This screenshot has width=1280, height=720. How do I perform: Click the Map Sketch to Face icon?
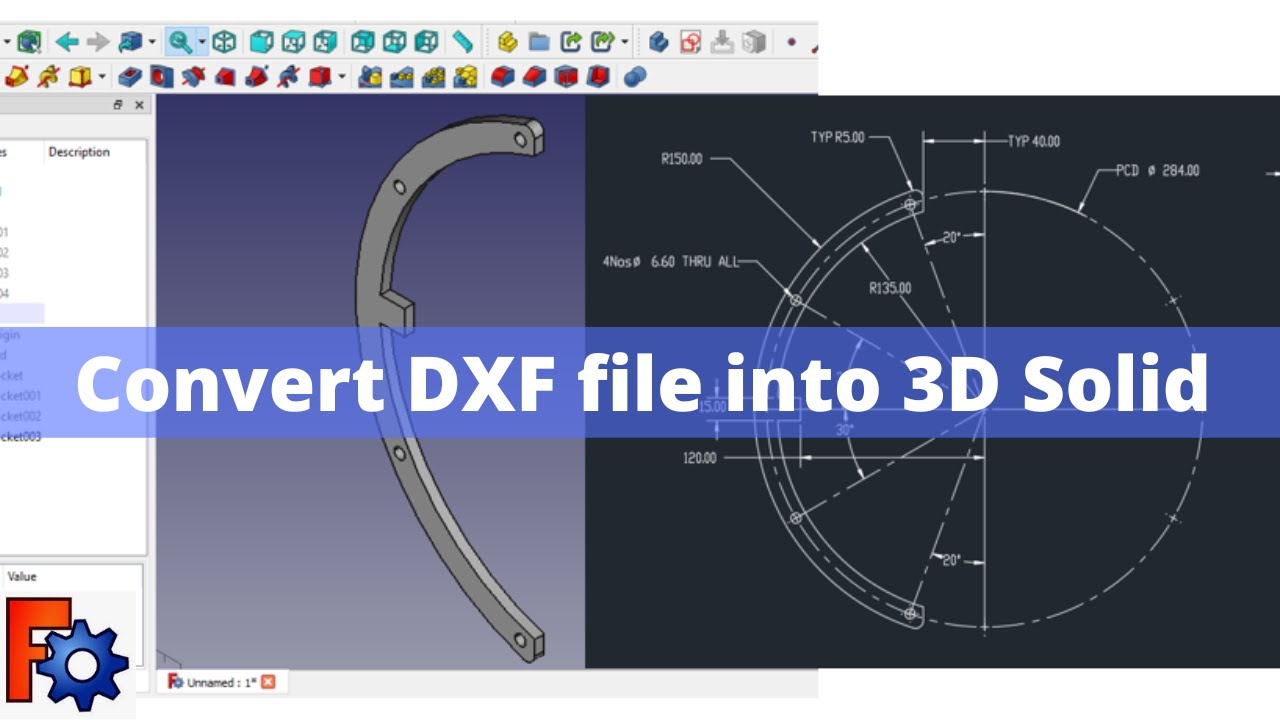pyautogui.click(x=754, y=42)
